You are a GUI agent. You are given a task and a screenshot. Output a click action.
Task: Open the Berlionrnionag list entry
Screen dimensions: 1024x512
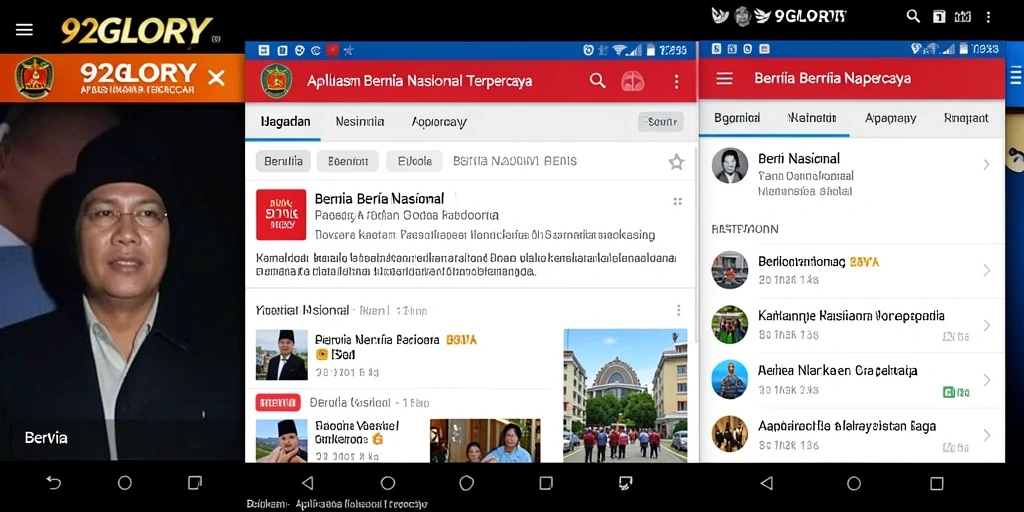pyautogui.click(x=852, y=270)
